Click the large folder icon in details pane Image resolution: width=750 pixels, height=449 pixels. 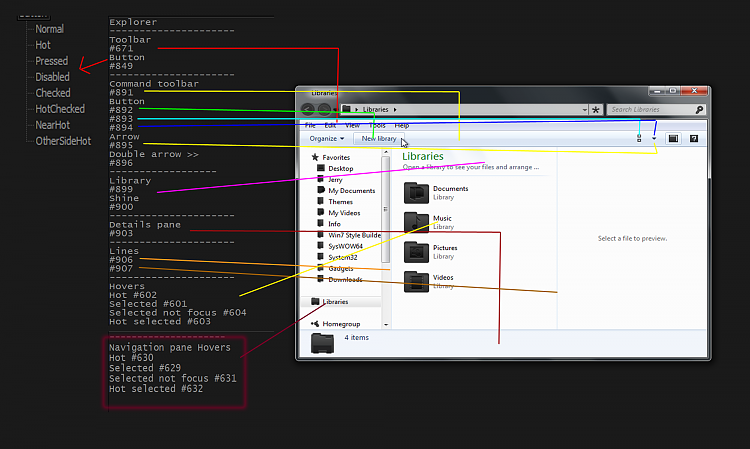tap(322, 343)
